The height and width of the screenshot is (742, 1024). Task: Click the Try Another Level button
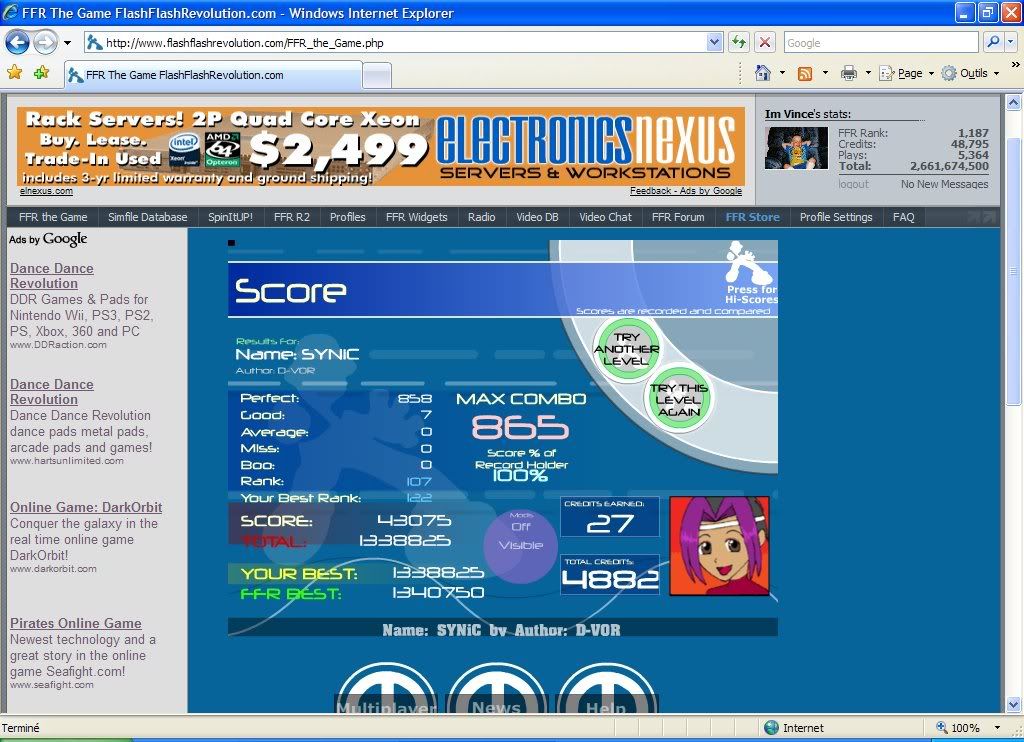(x=627, y=349)
